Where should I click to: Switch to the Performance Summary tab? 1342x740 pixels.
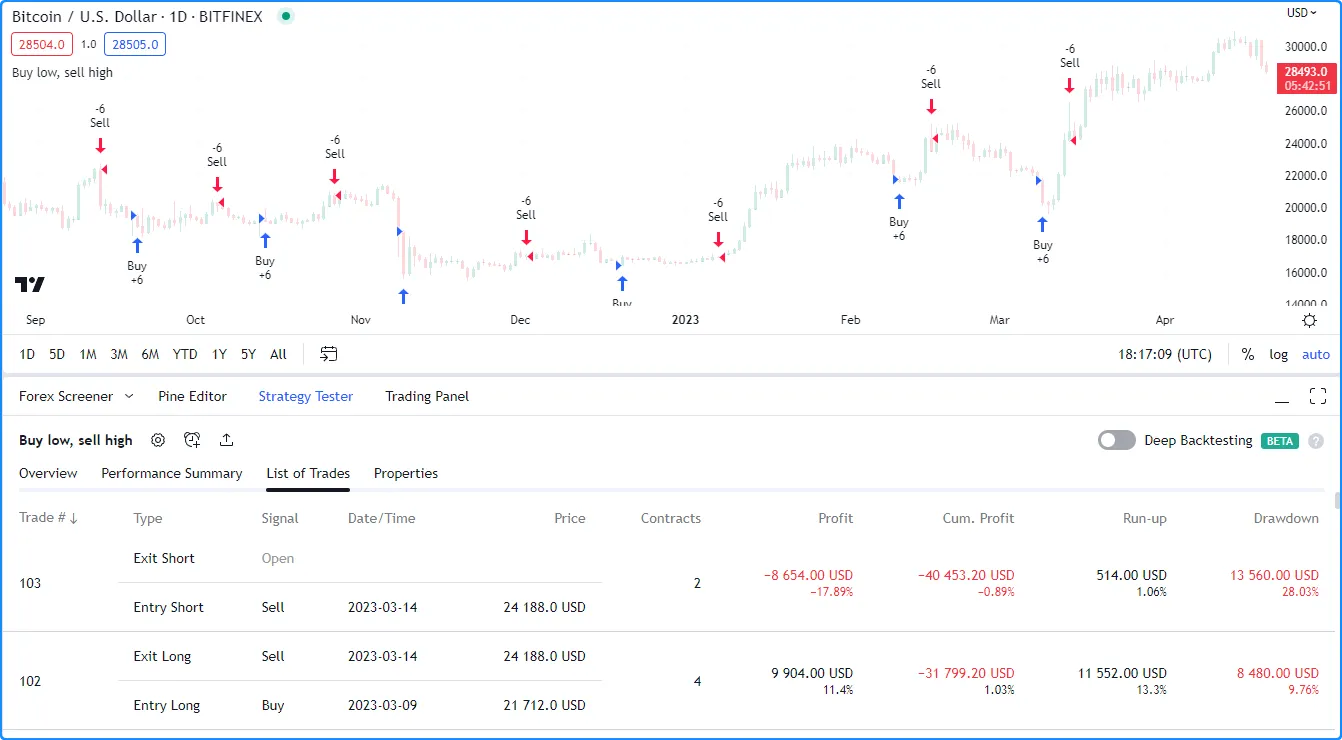pos(172,473)
